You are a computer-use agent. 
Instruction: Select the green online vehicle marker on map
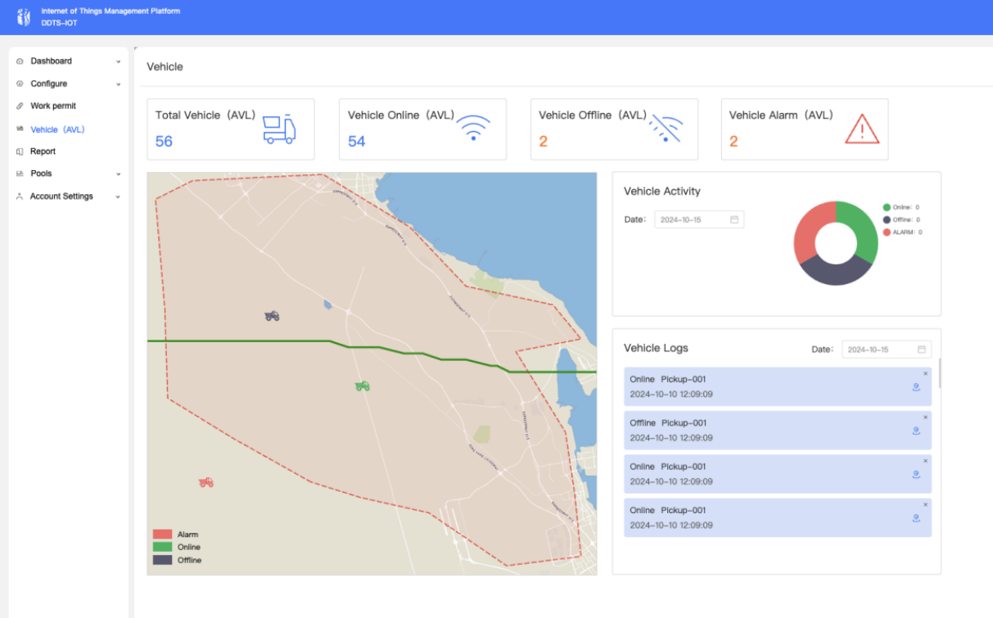tap(362, 385)
